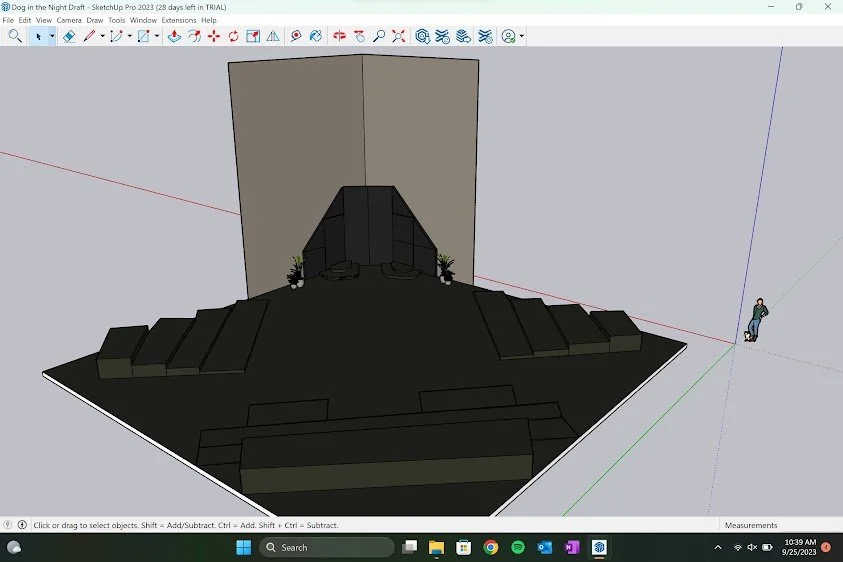Select the Pan hand tool

tap(359, 36)
